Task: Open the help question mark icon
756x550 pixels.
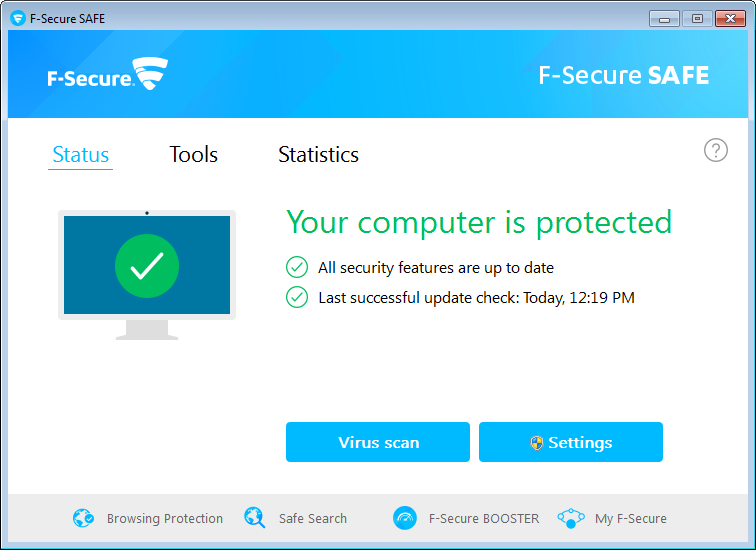Action: pyautogui.click(x=716, y=150)
